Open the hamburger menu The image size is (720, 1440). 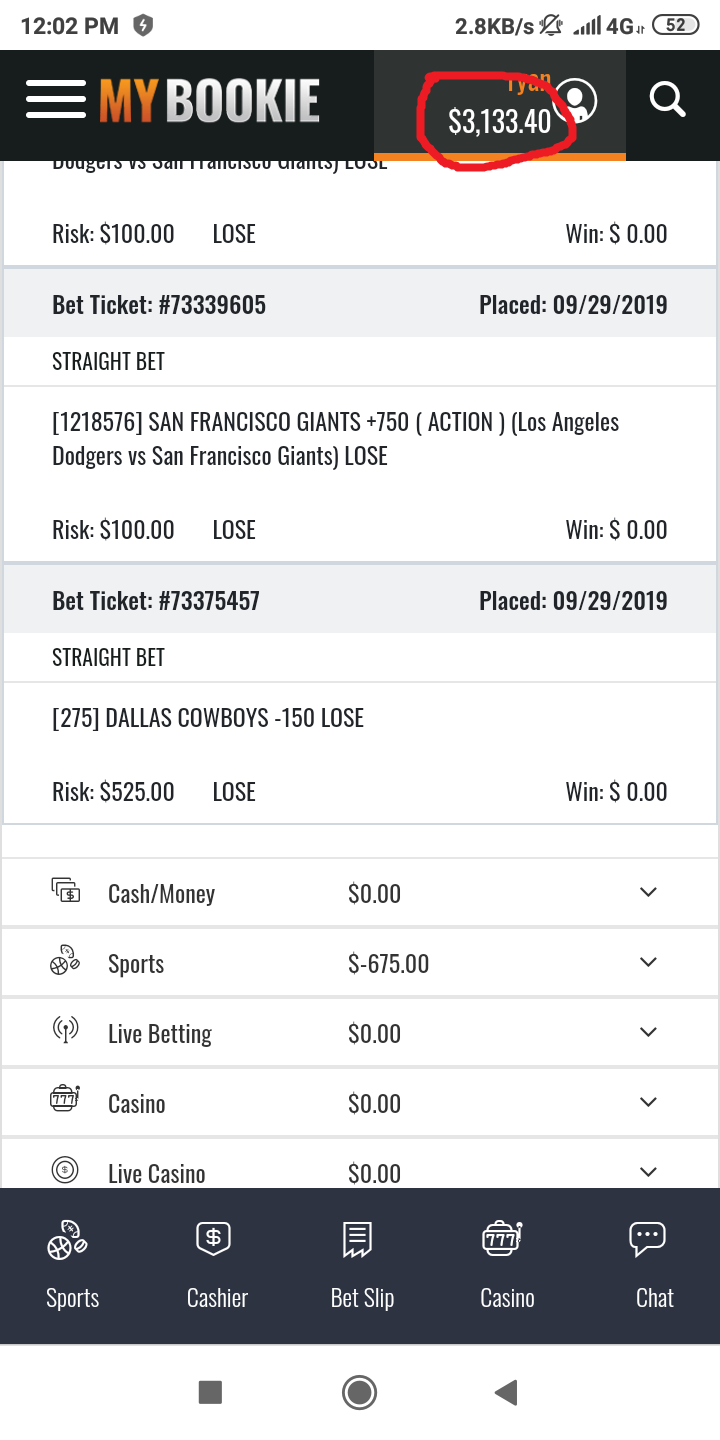pos(56,100)
